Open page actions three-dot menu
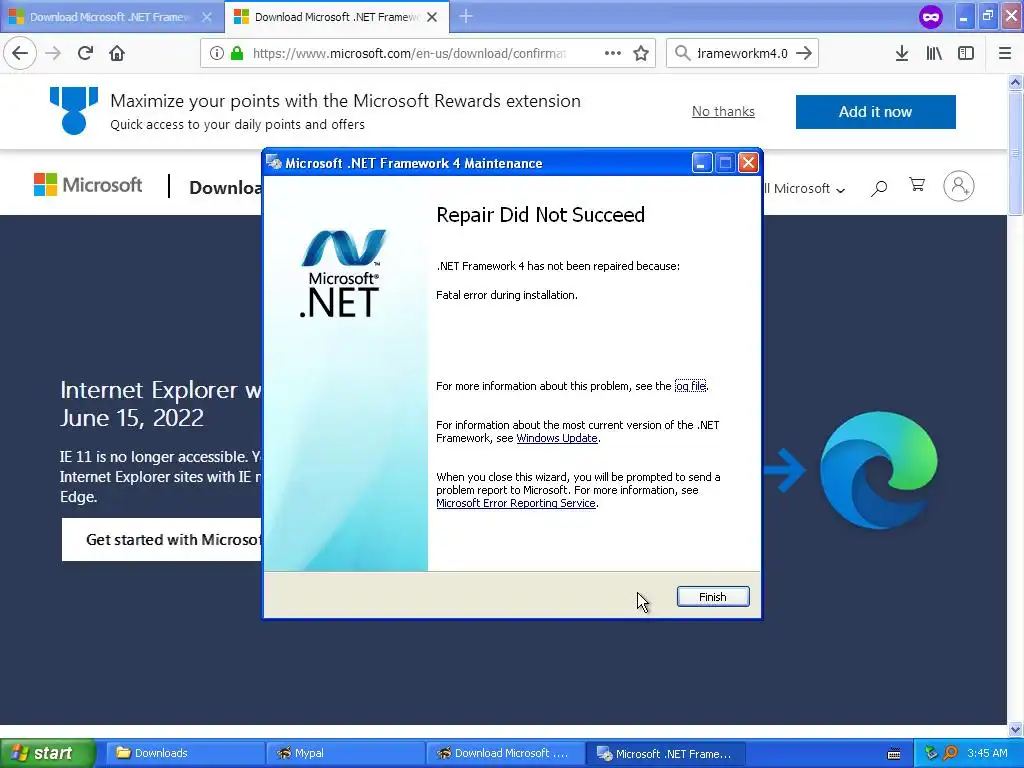The image size is (1024, 768). click(613, 53)
